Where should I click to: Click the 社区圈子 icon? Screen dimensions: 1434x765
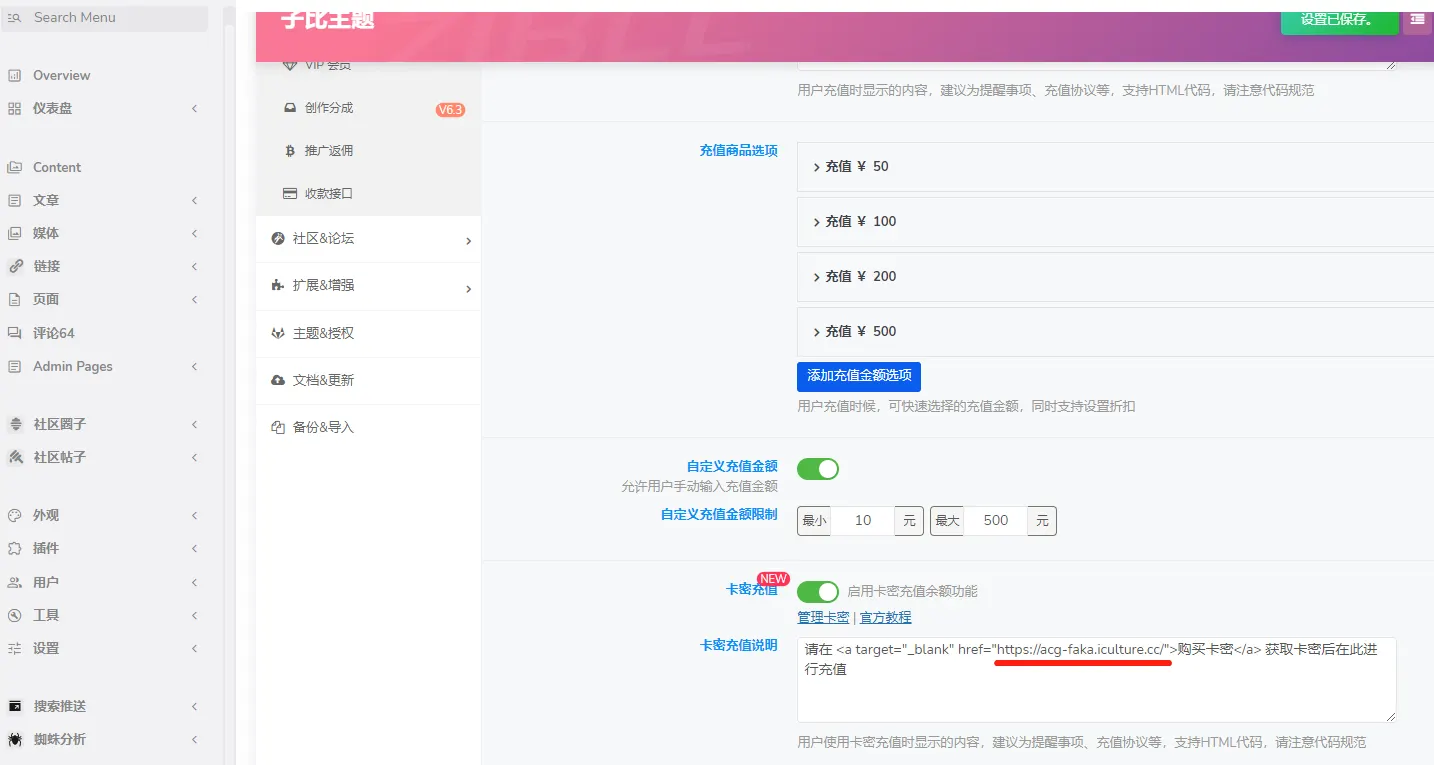(x=15, y=424)
